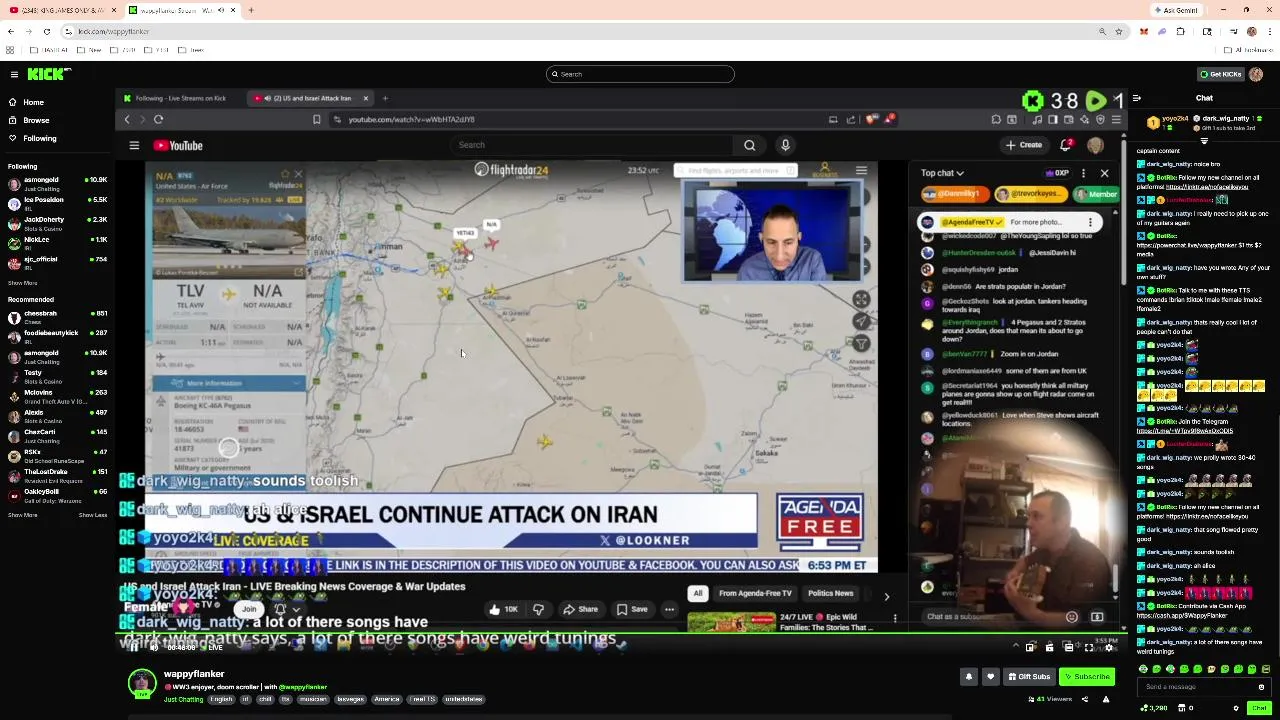
Task: Open Browse in Kick sidebar
Action: (x=36, y=120)
